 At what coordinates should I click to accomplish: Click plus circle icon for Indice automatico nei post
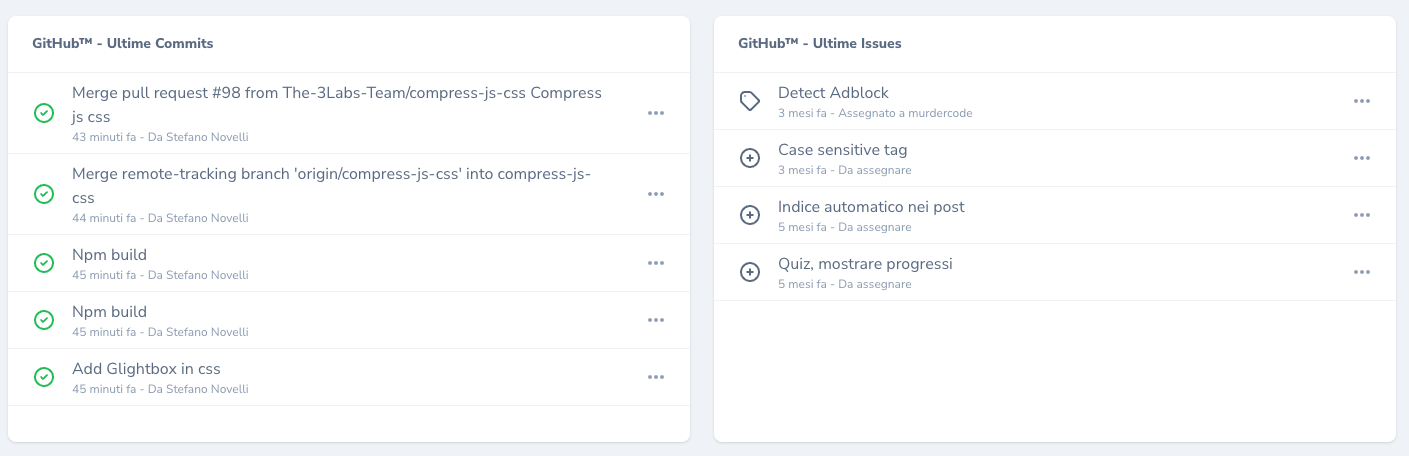point(750,215)
